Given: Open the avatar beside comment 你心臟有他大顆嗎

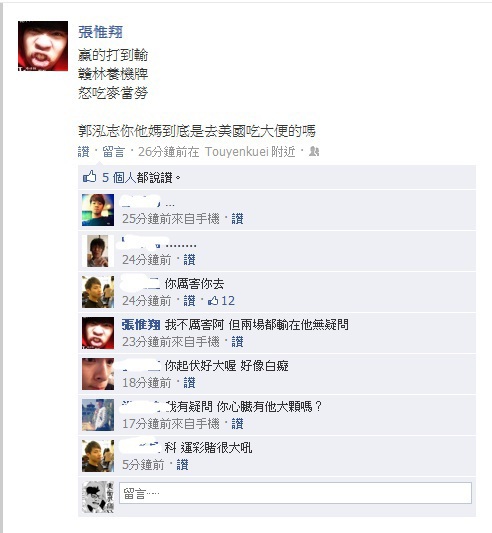Looking at the screenshot, I should [x=98, y=415].
